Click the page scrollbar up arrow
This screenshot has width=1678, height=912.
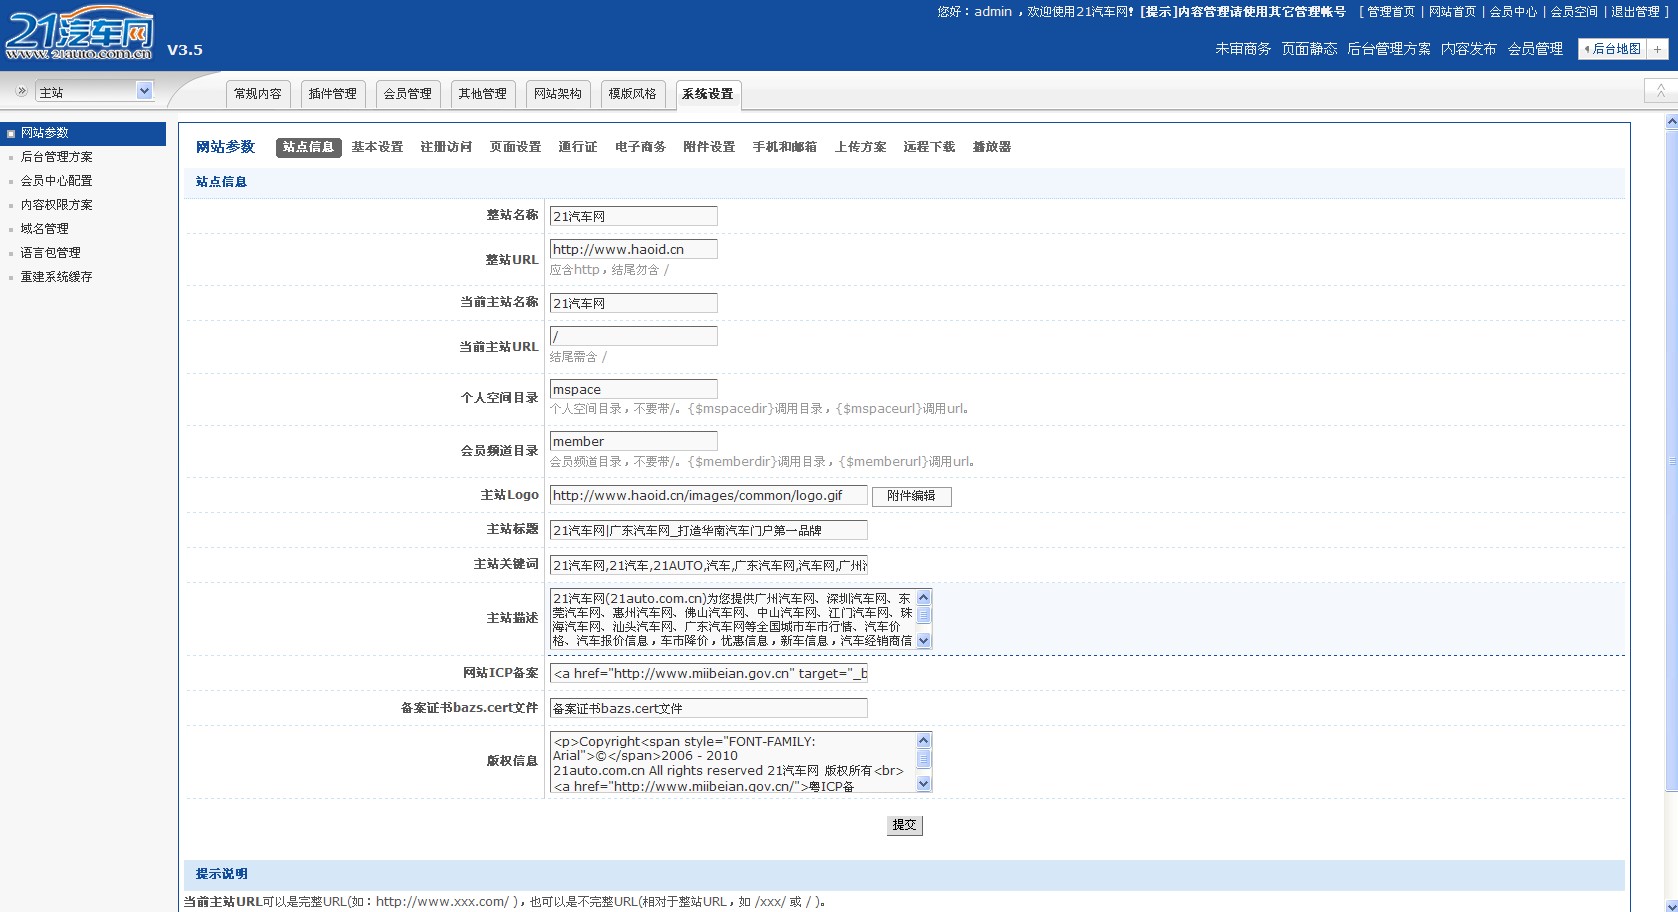click(1671, 121)
